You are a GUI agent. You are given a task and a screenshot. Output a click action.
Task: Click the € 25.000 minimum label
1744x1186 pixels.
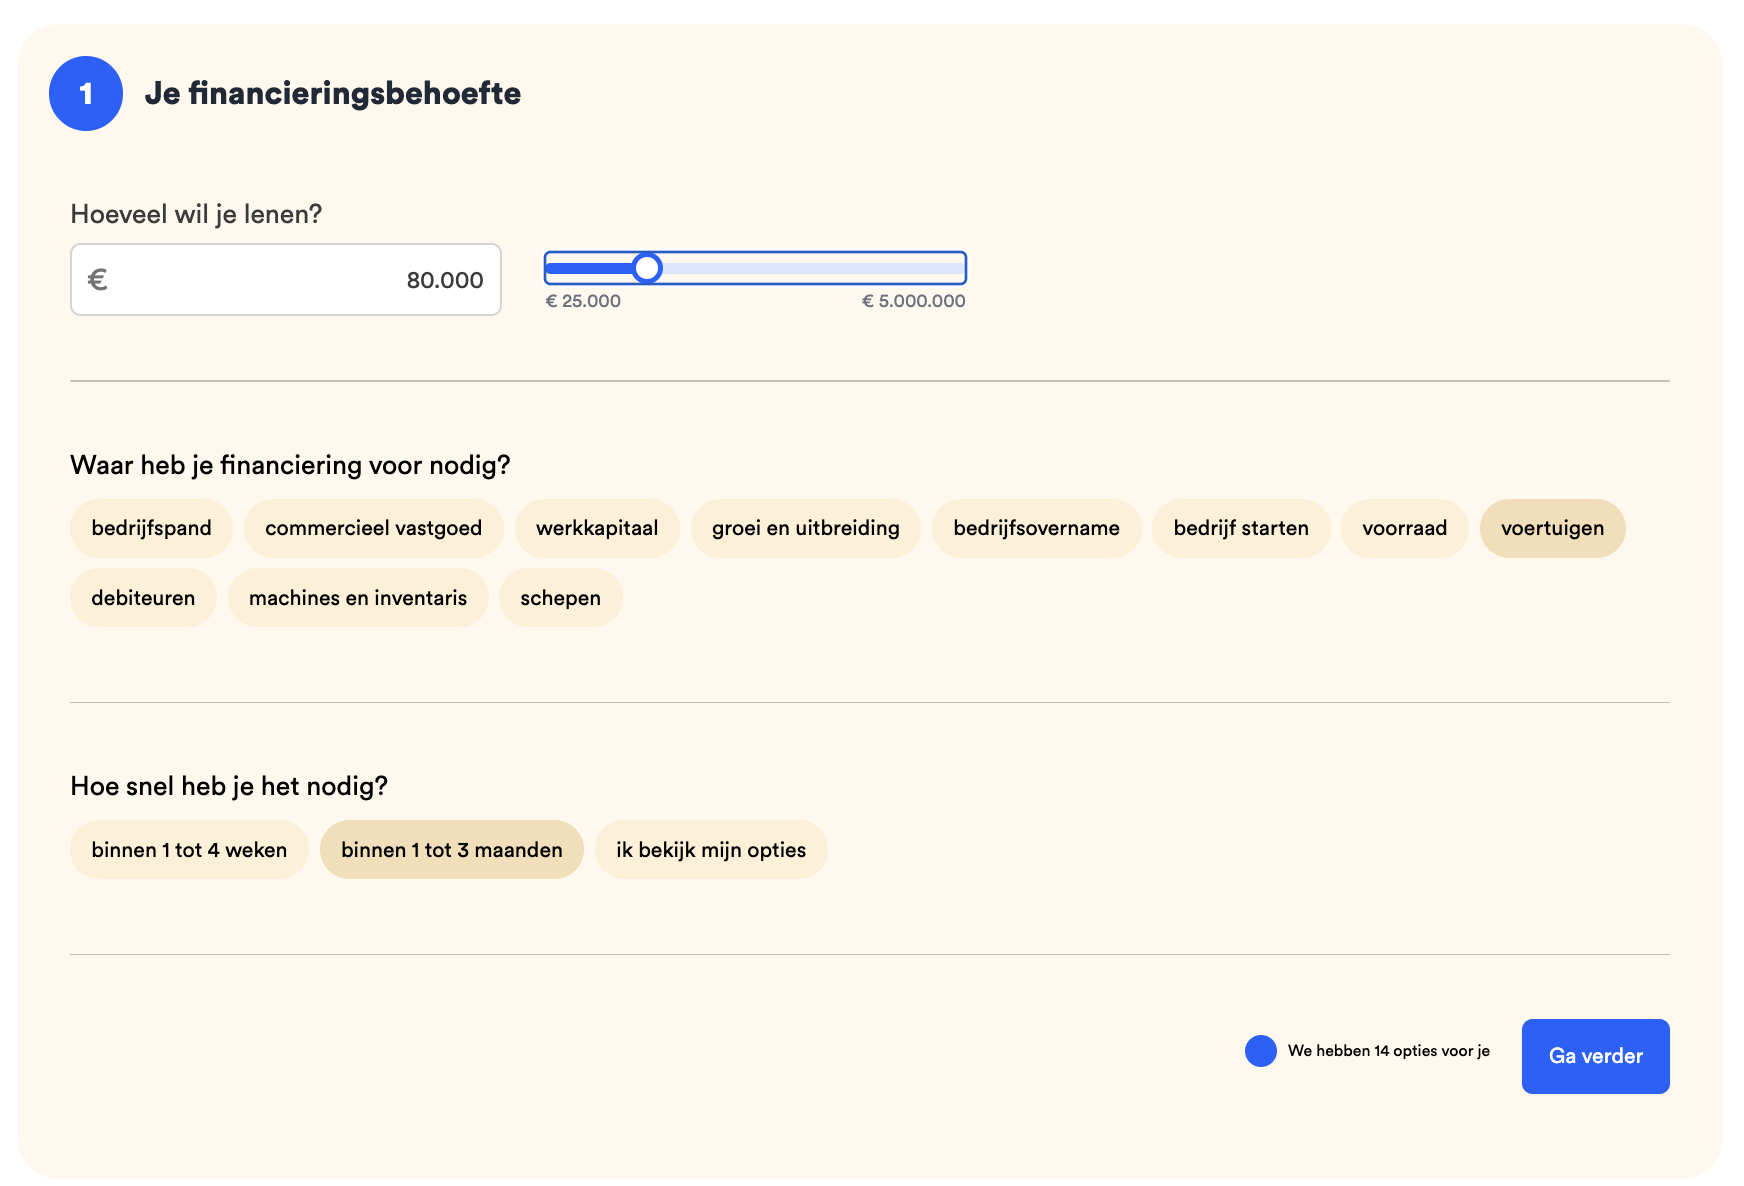pos(583,301)
